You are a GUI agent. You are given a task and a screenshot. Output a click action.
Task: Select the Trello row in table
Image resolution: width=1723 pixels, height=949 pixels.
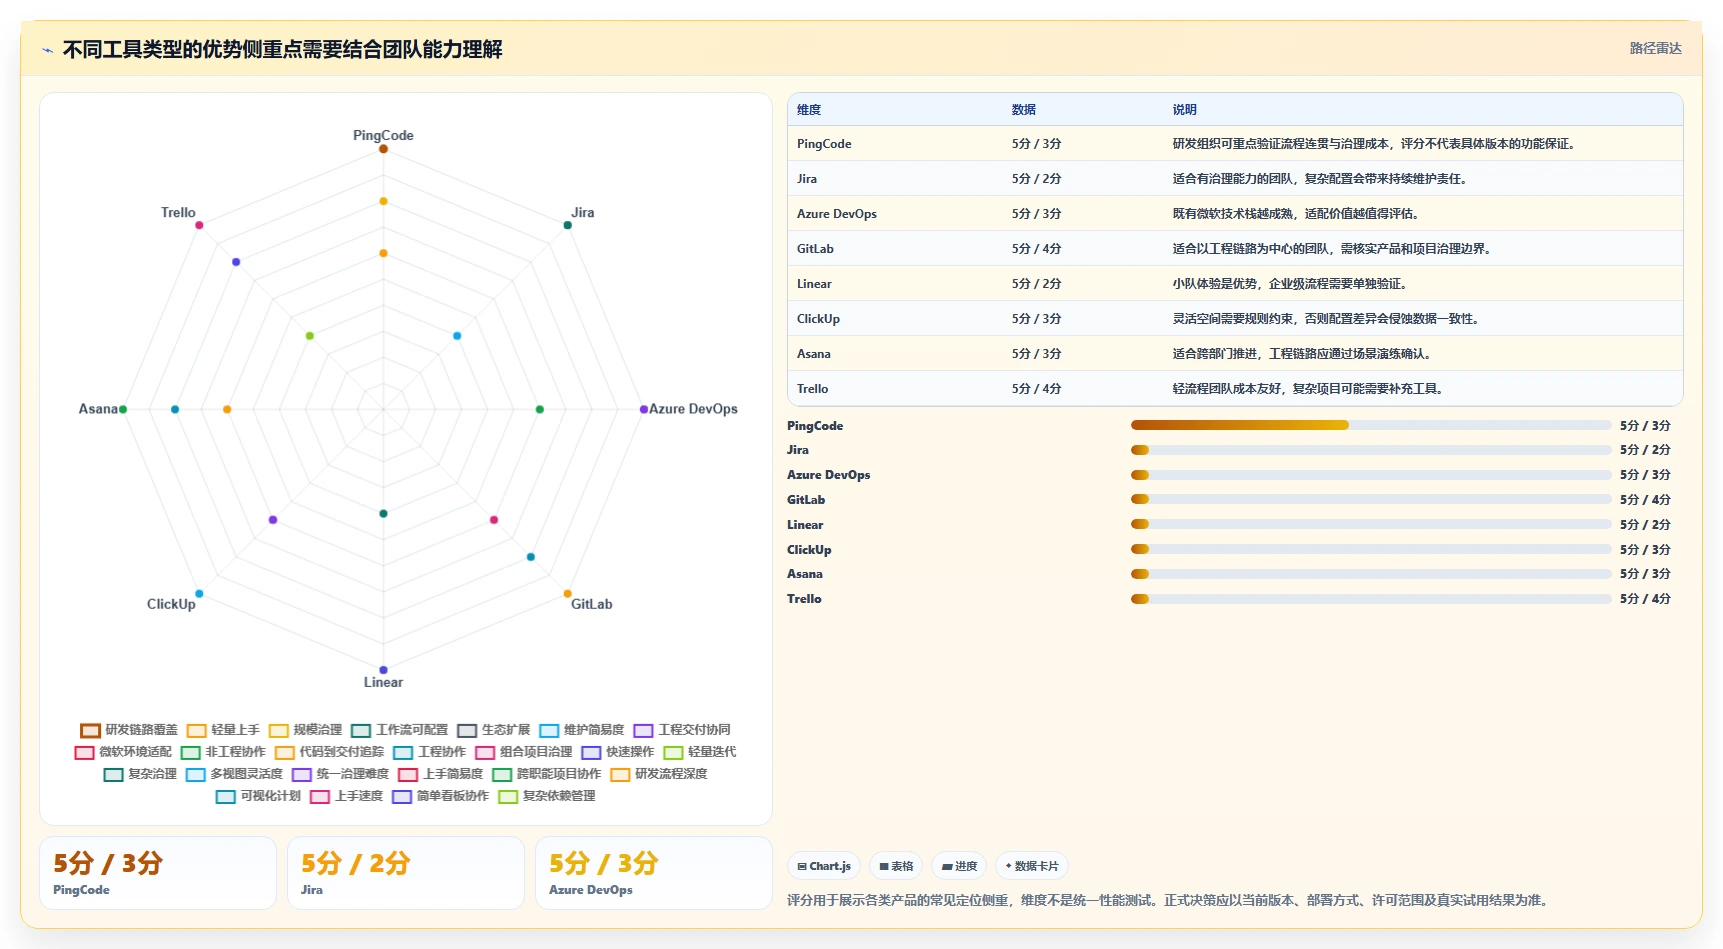1235,389
